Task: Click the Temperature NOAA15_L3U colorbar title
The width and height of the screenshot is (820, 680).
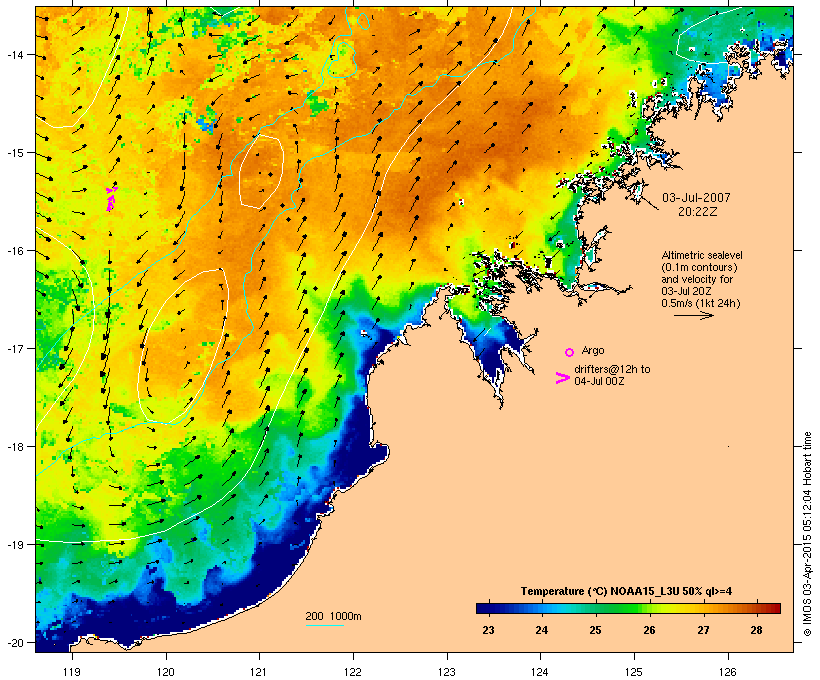Action: pos(626,591)
